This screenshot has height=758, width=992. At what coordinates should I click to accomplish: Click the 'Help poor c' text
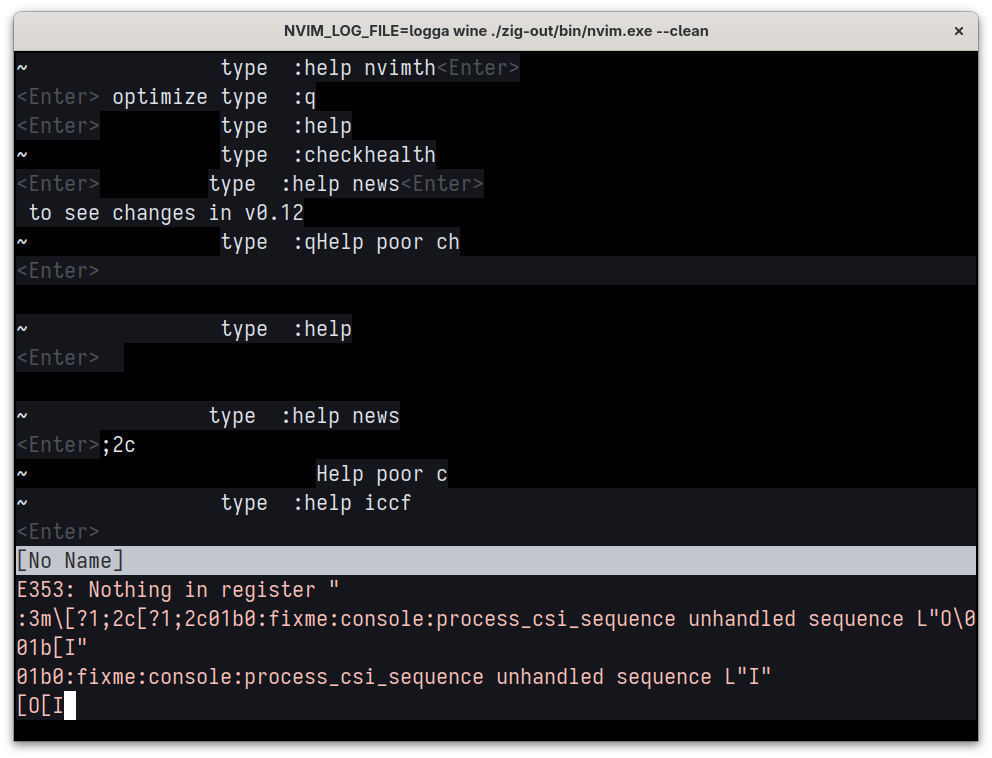click(x=382, y=475)
